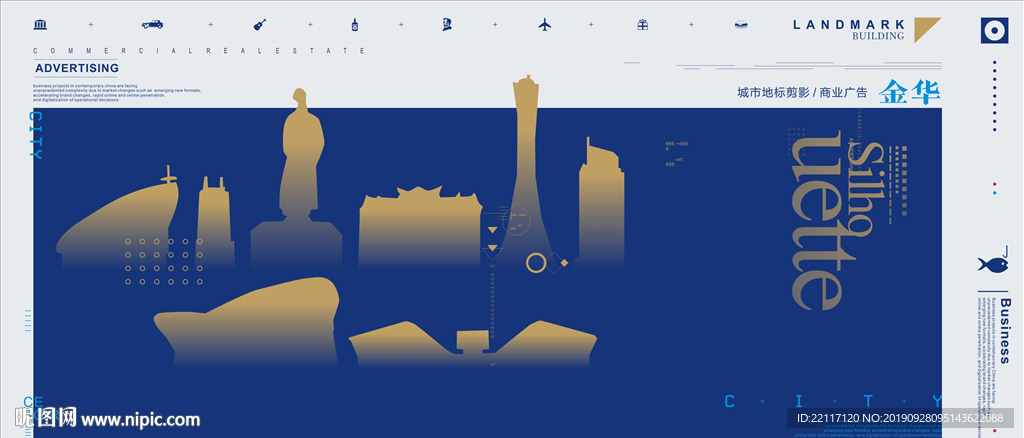Click the gift box icon
This screenshot has height=438, width=1024.
[x=643, y=25]
